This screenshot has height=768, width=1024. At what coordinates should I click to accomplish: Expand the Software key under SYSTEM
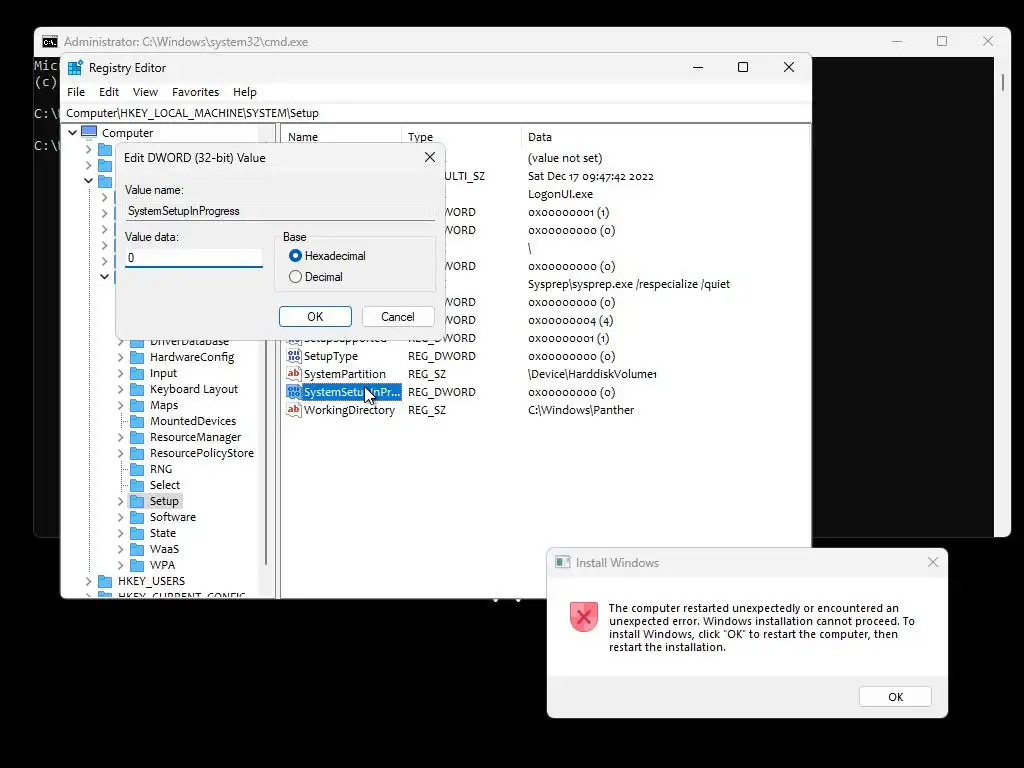(120, 517)
